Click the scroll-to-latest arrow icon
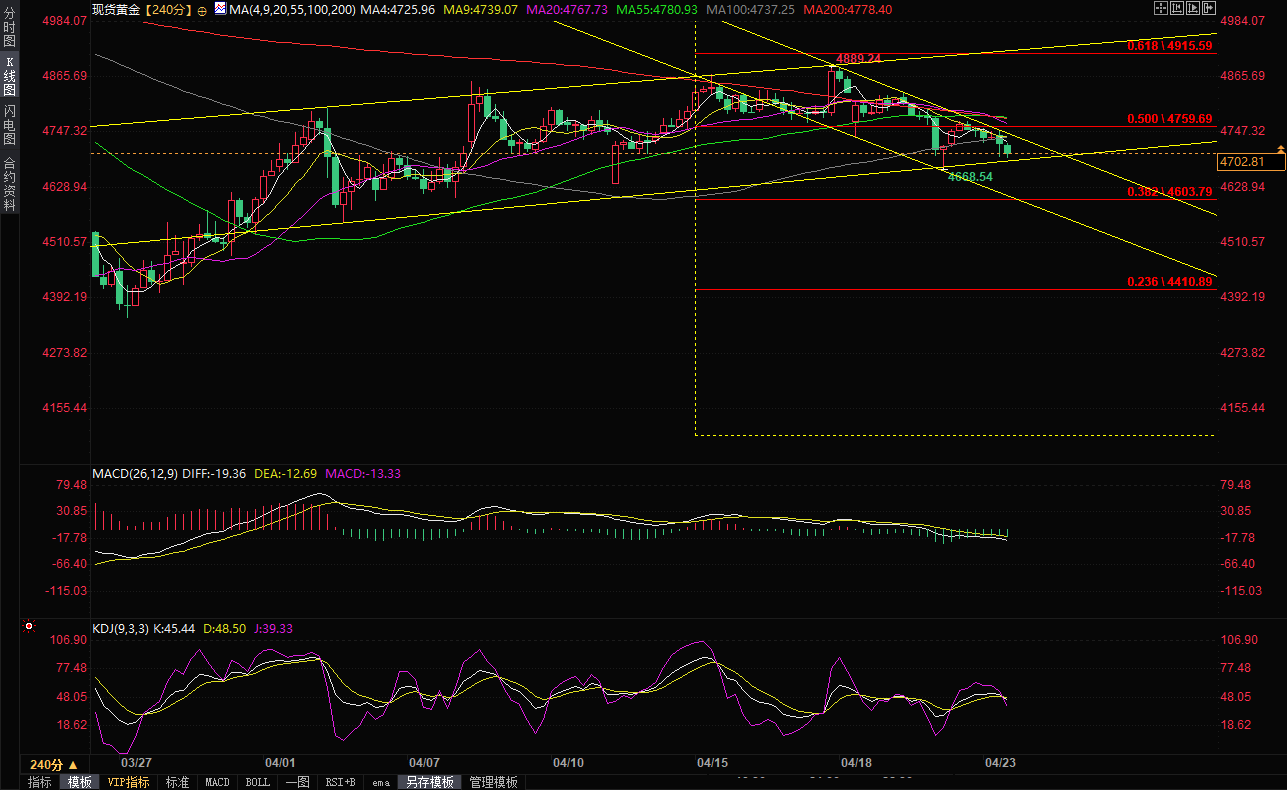Viewport: 1287px width, 790px height. pyautogui.click(x=1208, y=9)
